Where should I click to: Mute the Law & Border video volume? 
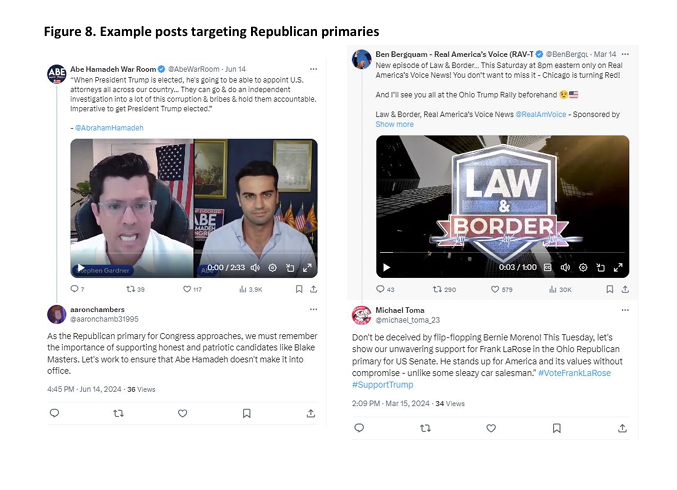click(565, 268)
